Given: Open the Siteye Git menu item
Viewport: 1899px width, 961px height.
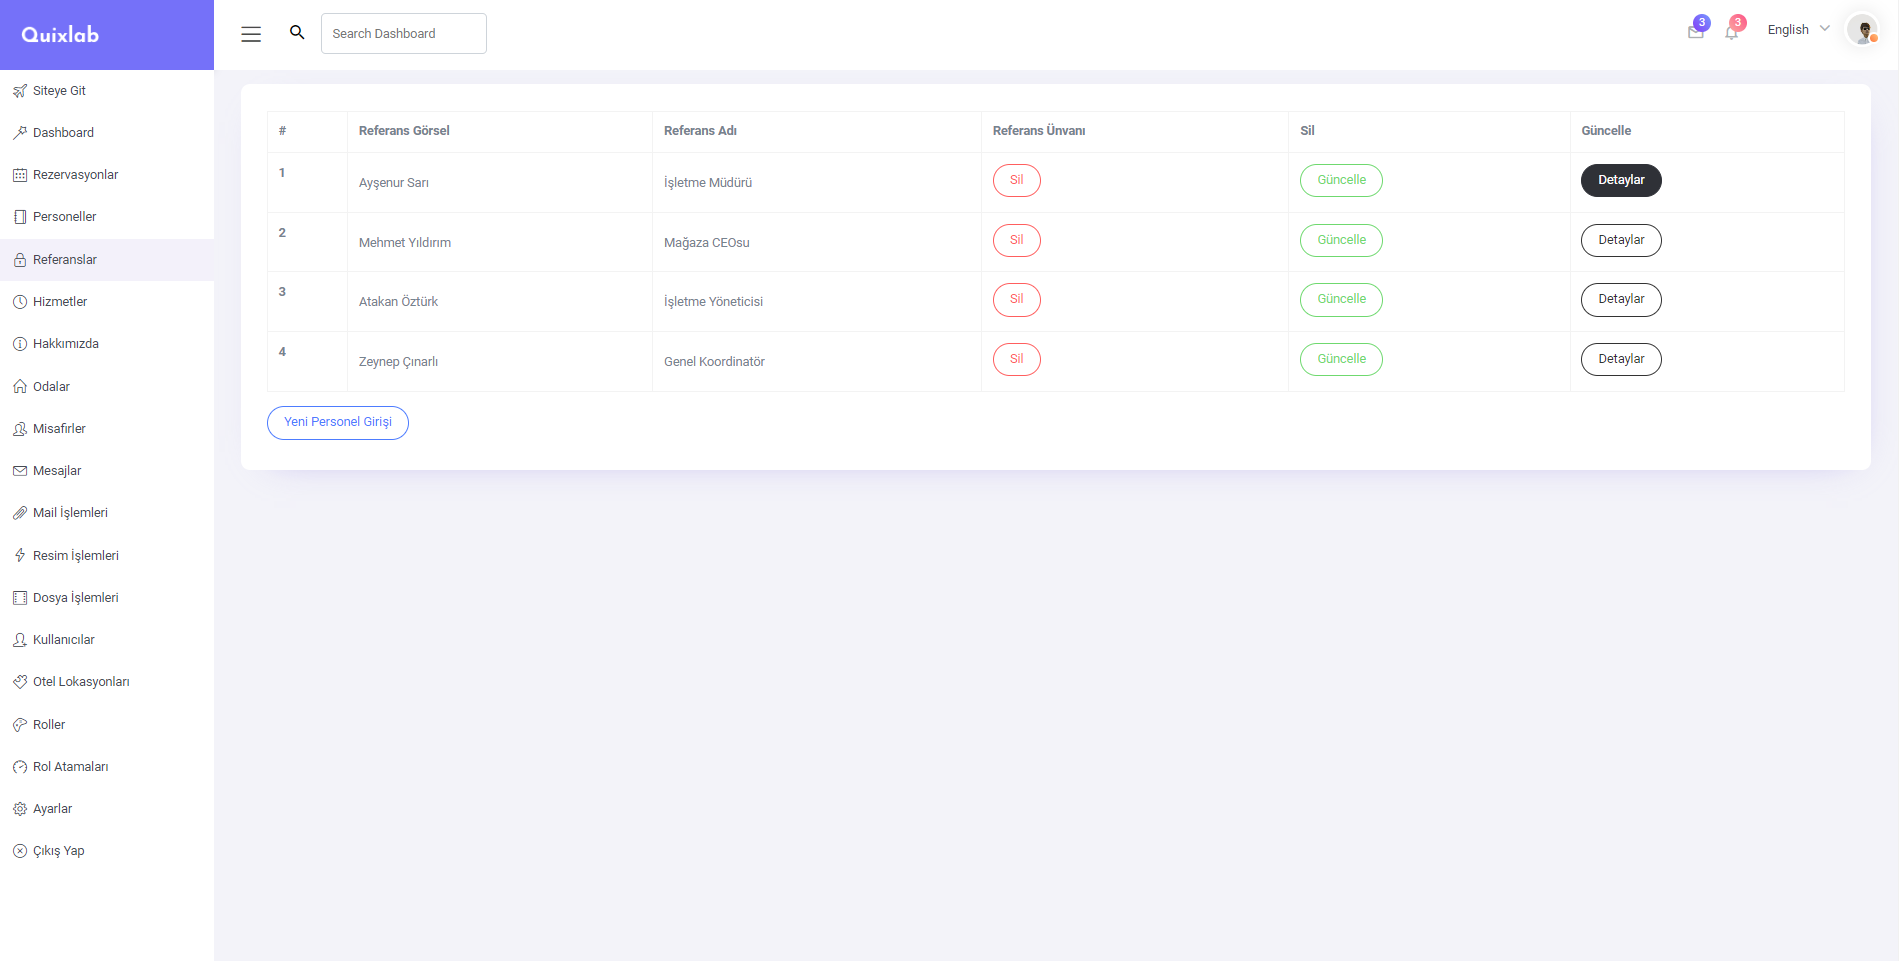Looking at the screenshot, I should pos(107,91).
